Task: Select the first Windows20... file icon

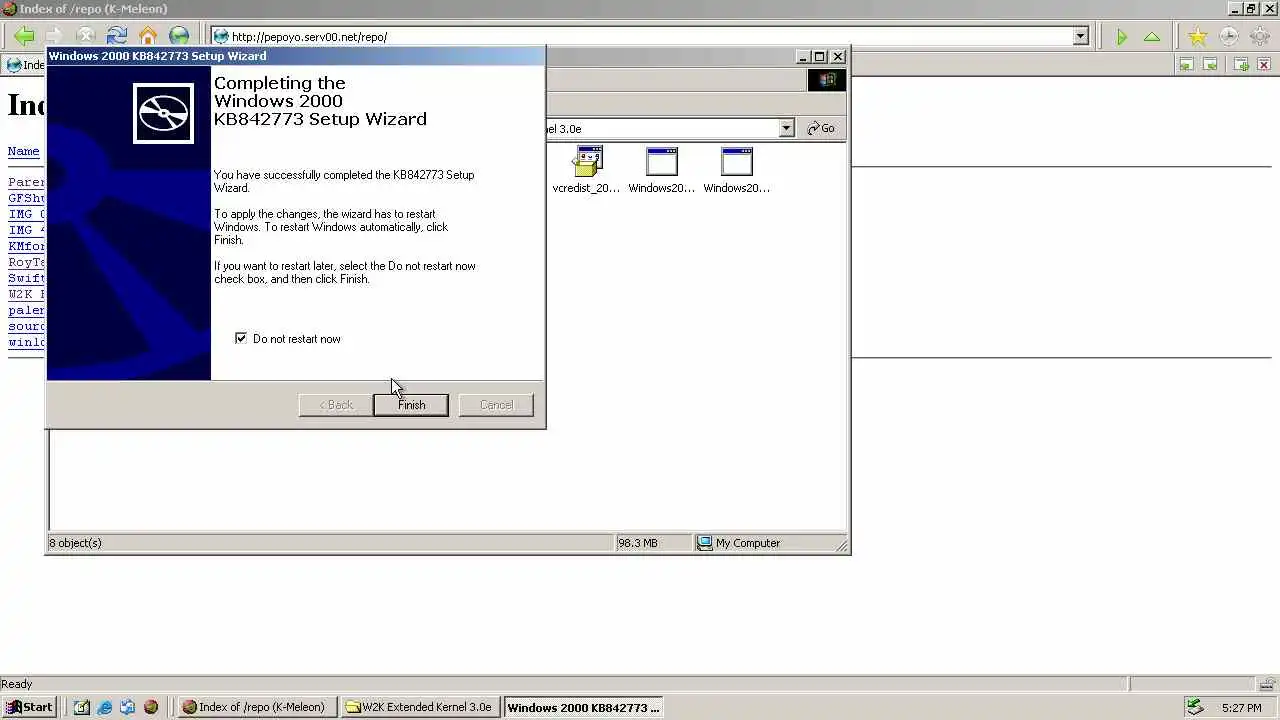Action: click(661, 169)
